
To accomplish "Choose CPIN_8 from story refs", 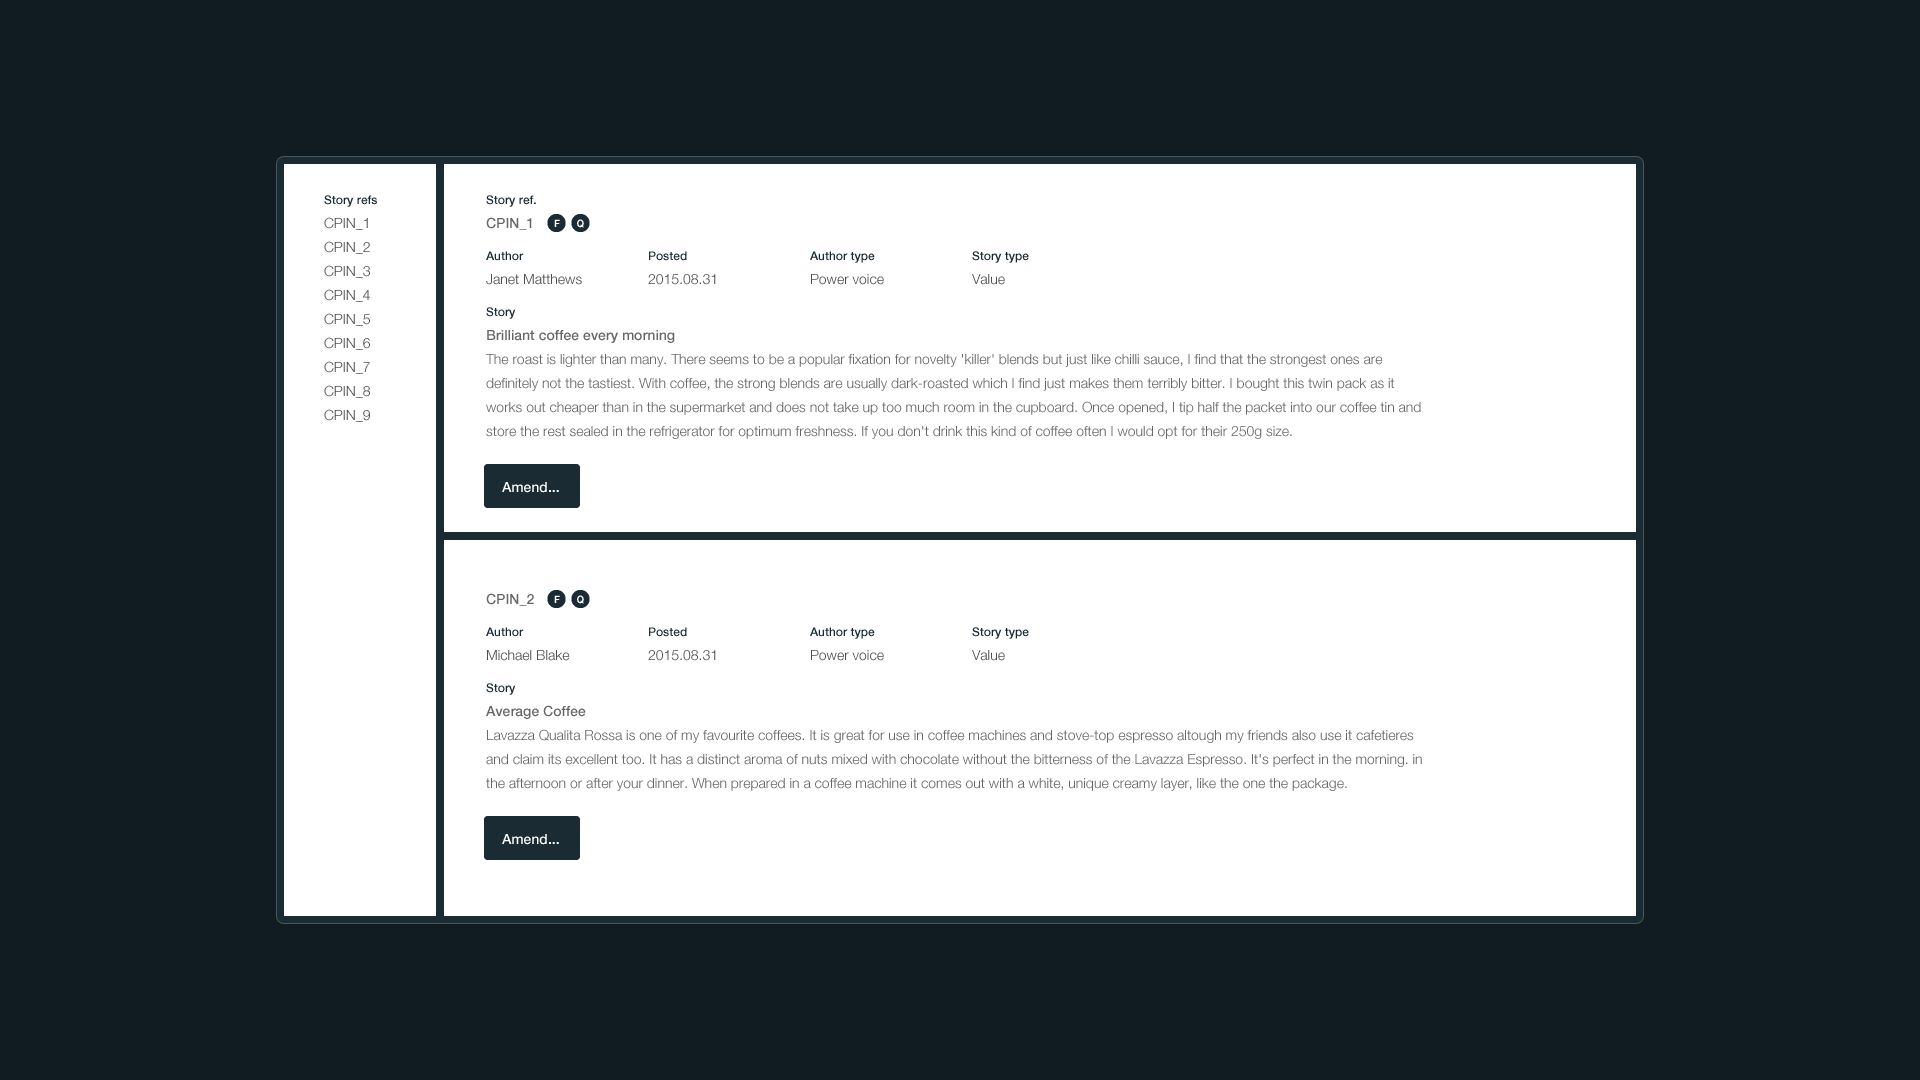I will (347, 391).
